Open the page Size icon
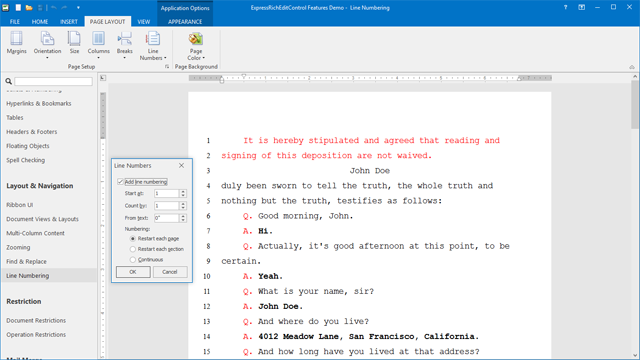640x360 pixels. point(74,43)
